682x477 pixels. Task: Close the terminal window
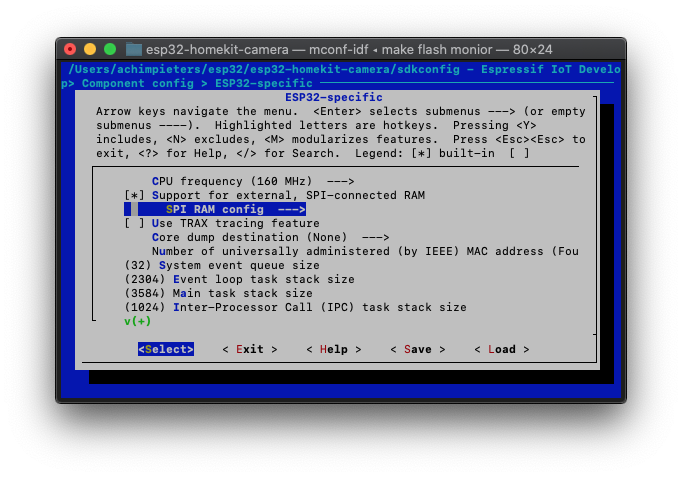click(70, 49)
